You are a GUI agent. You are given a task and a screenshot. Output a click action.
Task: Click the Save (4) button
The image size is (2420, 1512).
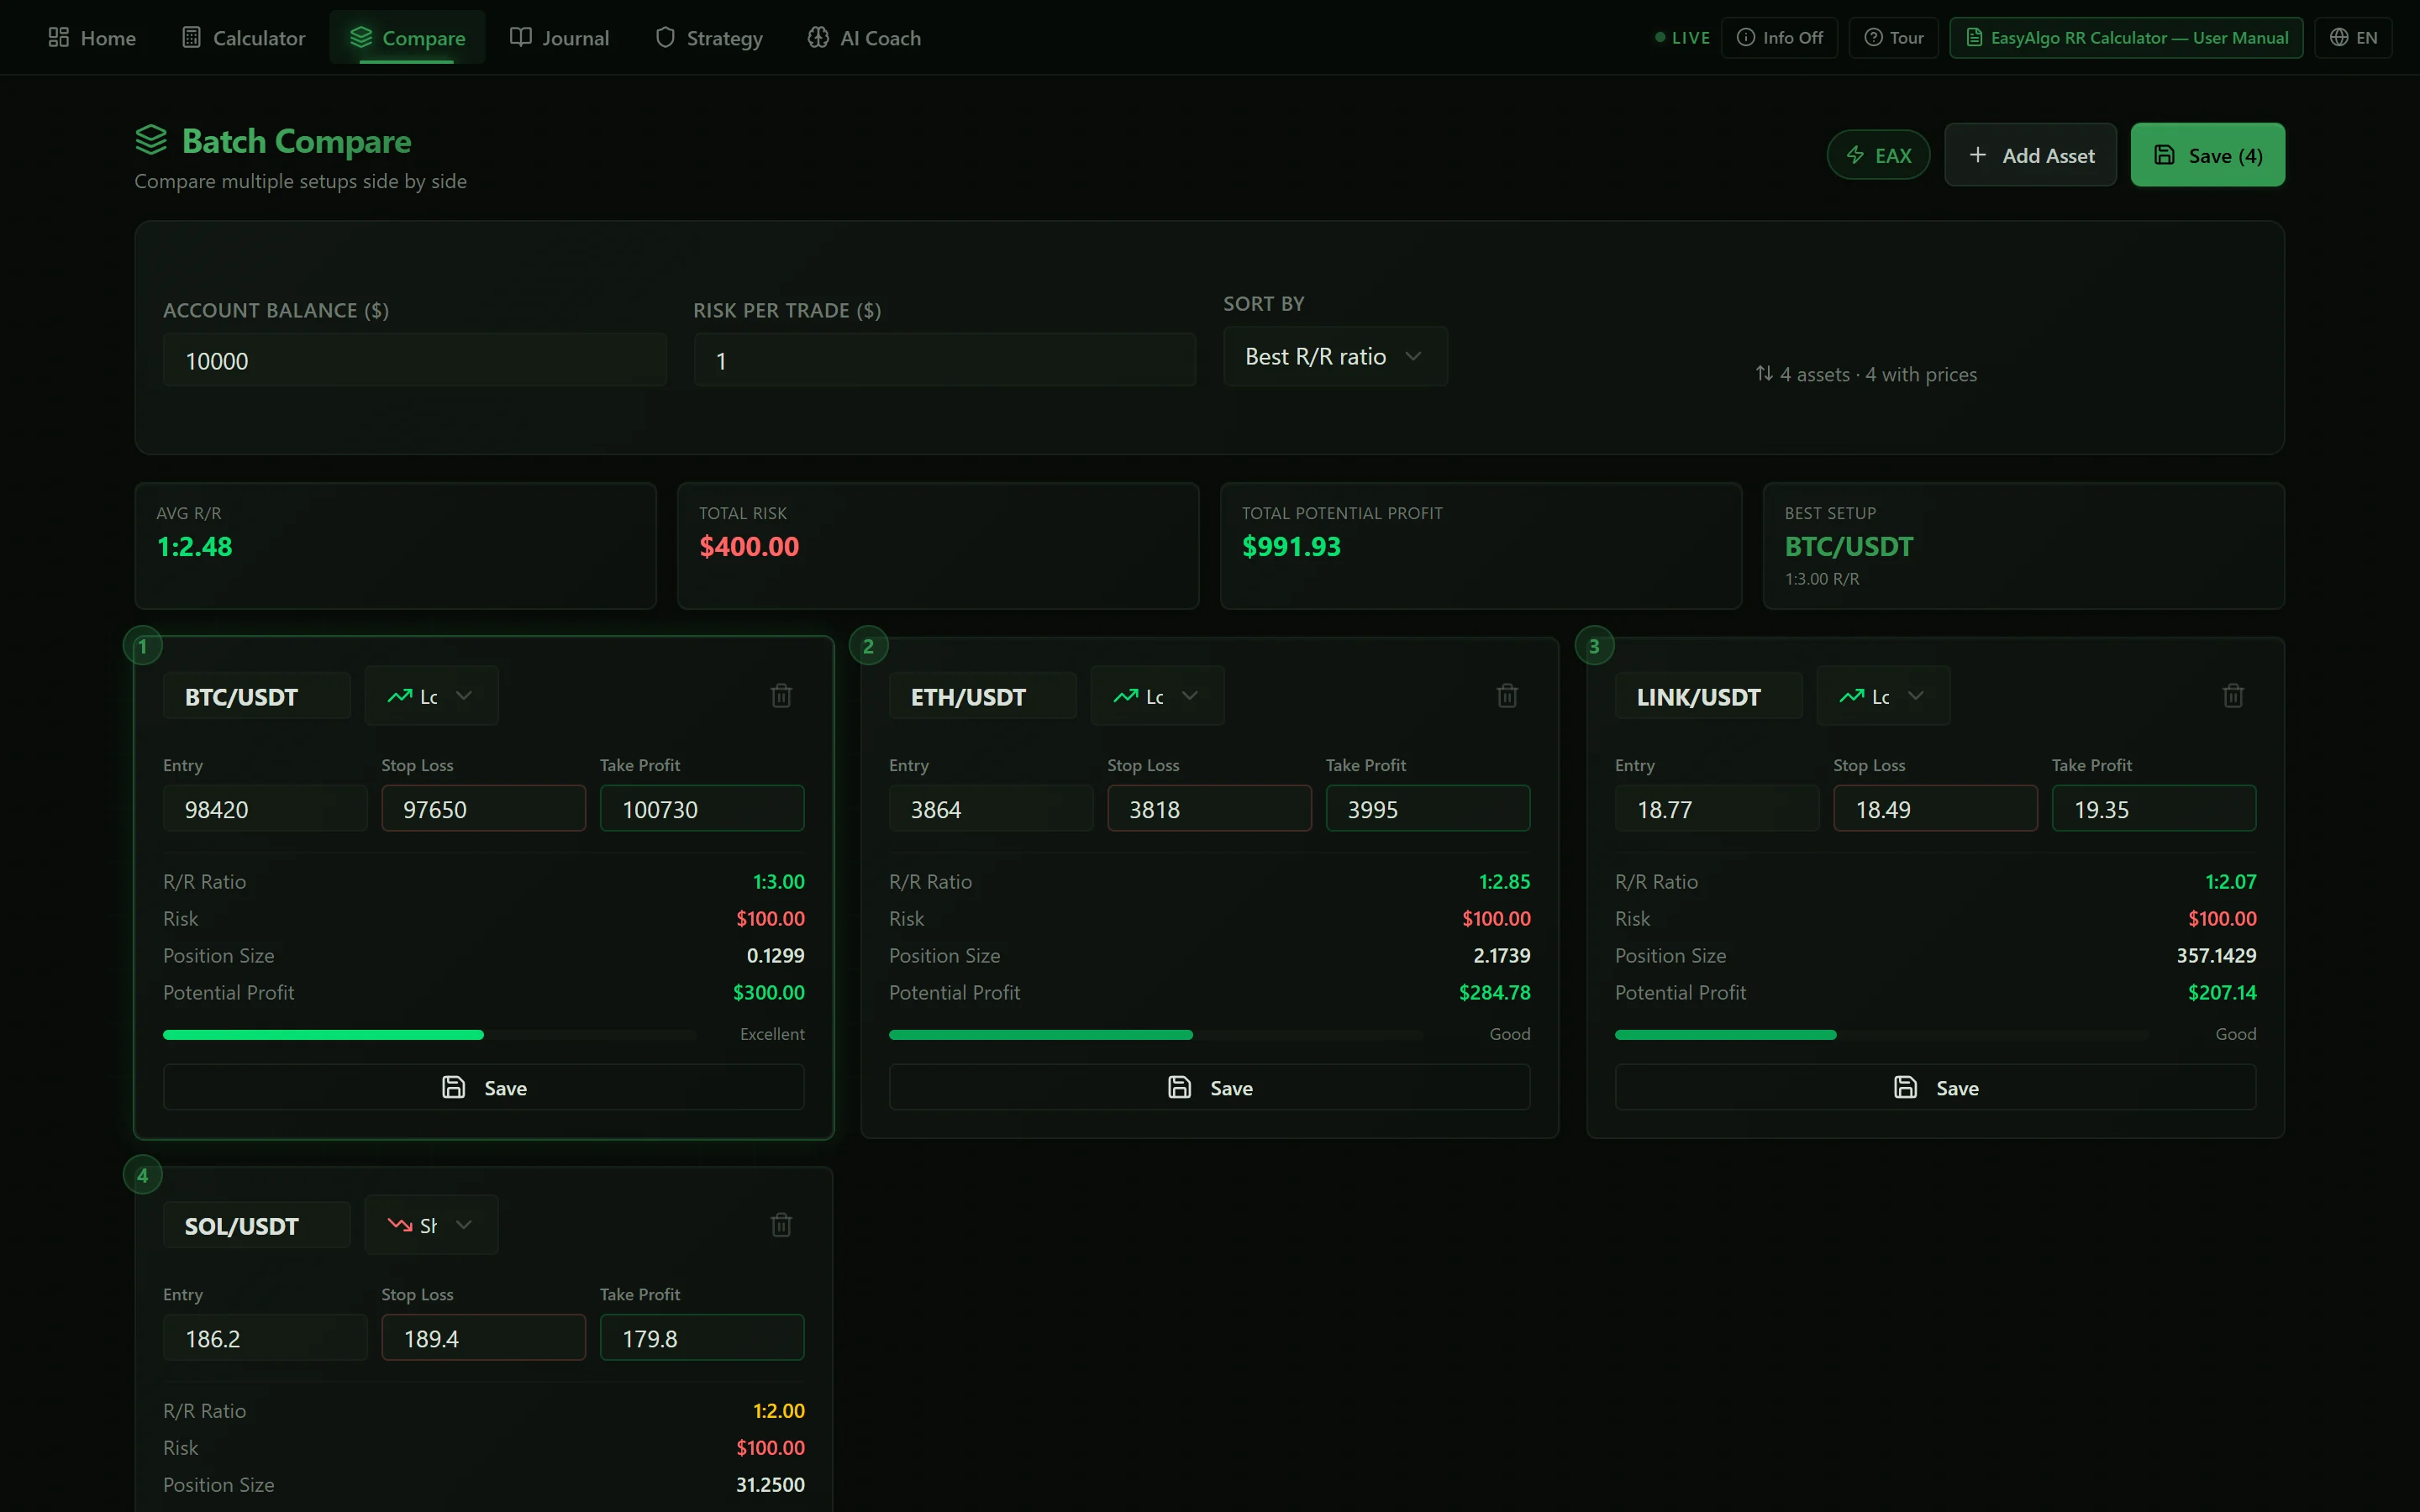(x=2207, y=155)
